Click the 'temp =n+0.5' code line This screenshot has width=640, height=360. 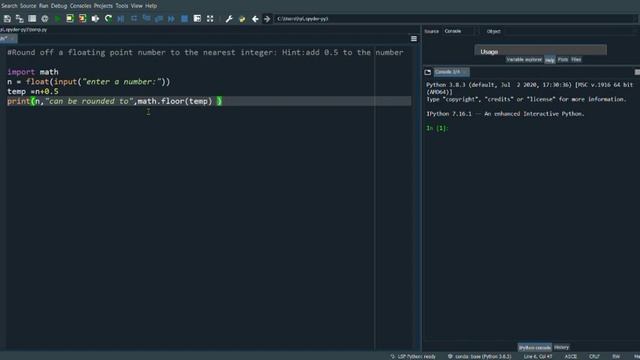pos(33,91)
